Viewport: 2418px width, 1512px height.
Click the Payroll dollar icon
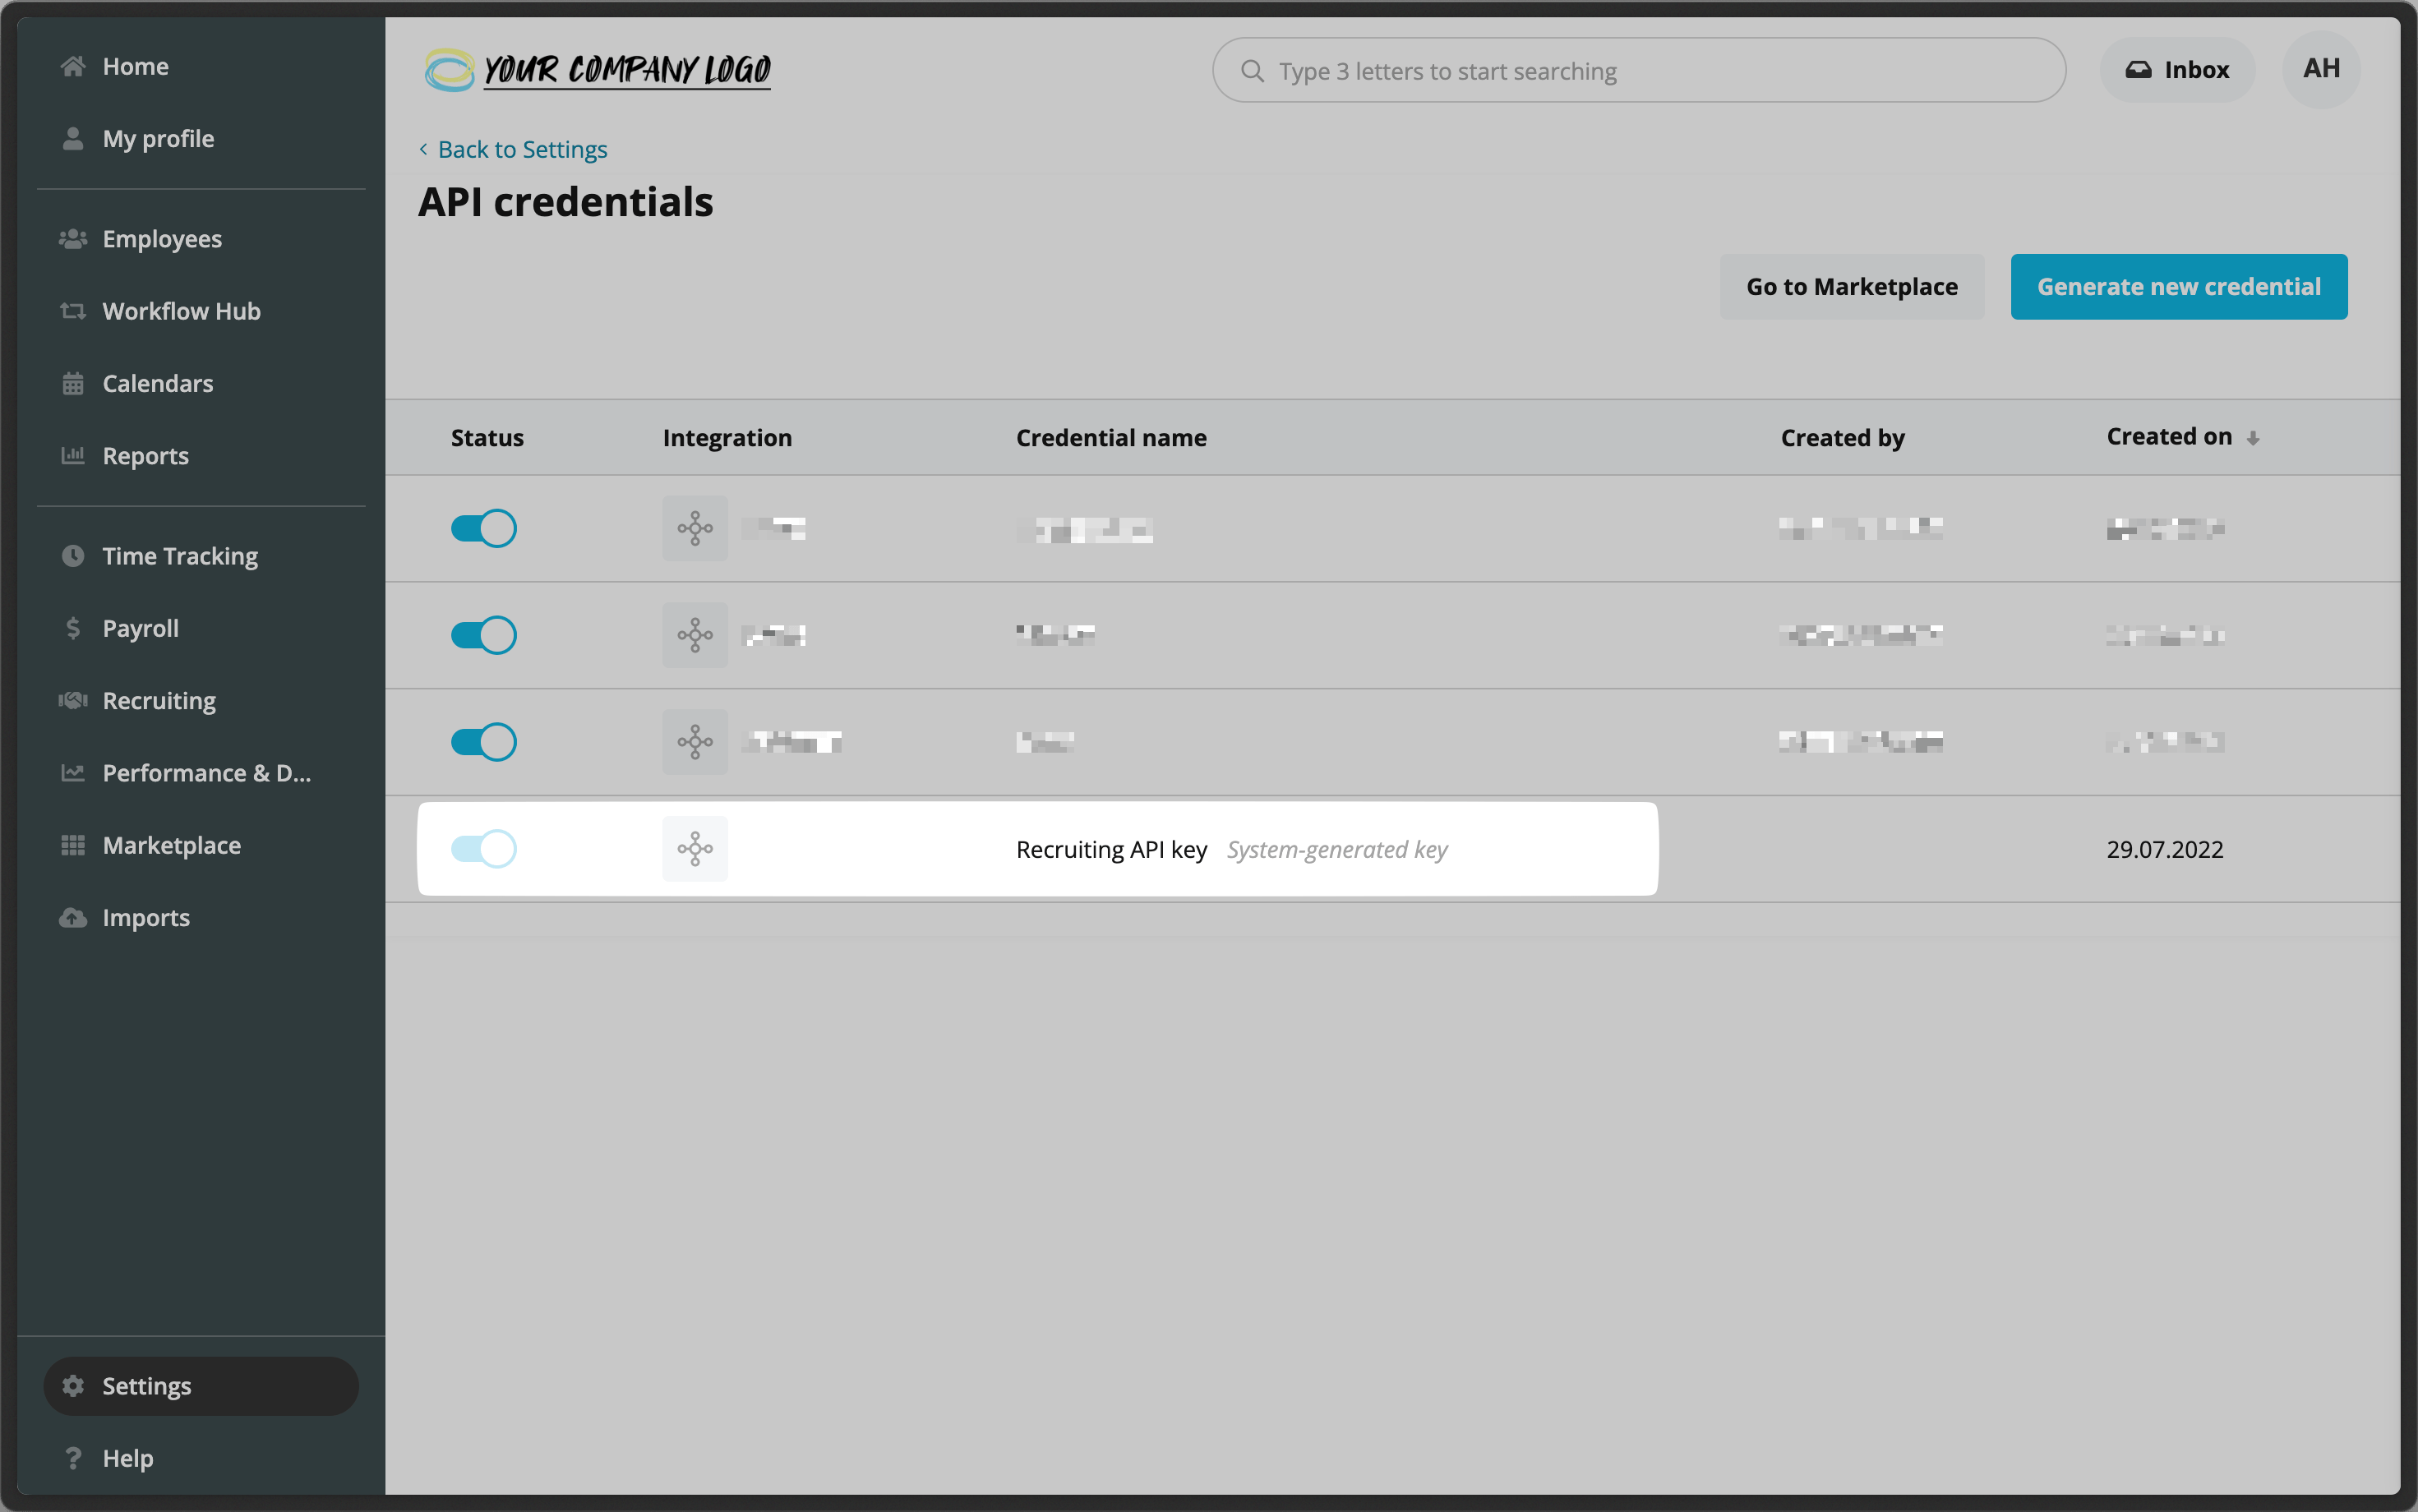click(x=73, y=628)
